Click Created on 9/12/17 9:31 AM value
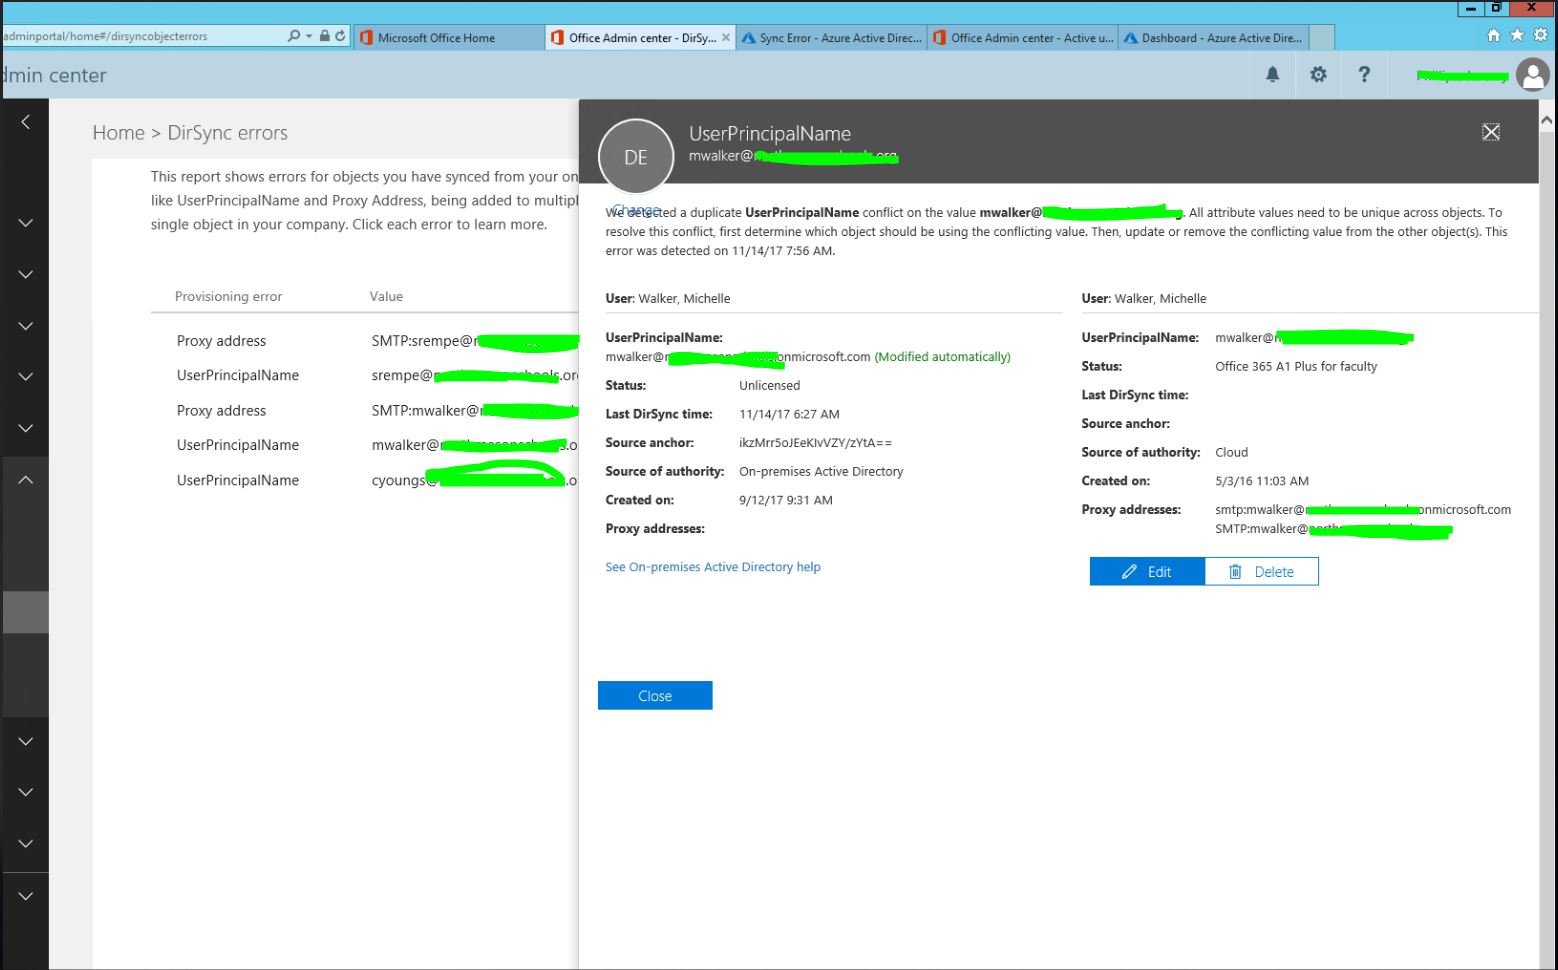This screenshot has width=1558, height=970. [786, 500]
